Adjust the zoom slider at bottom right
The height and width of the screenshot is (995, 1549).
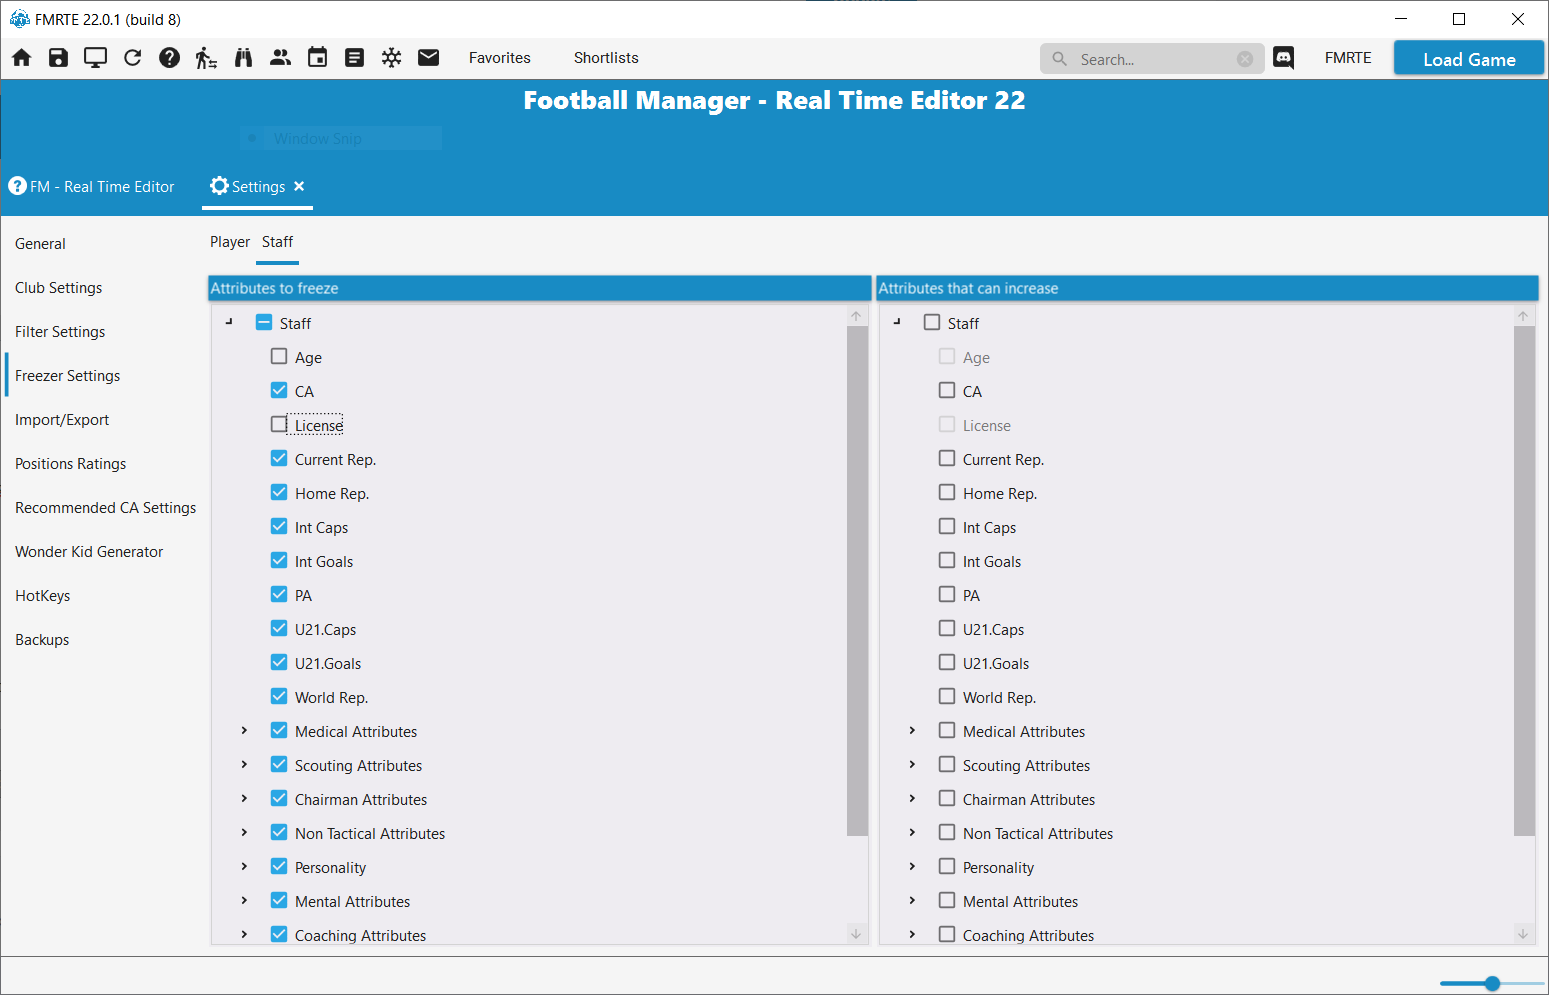tap(1492, 983)
